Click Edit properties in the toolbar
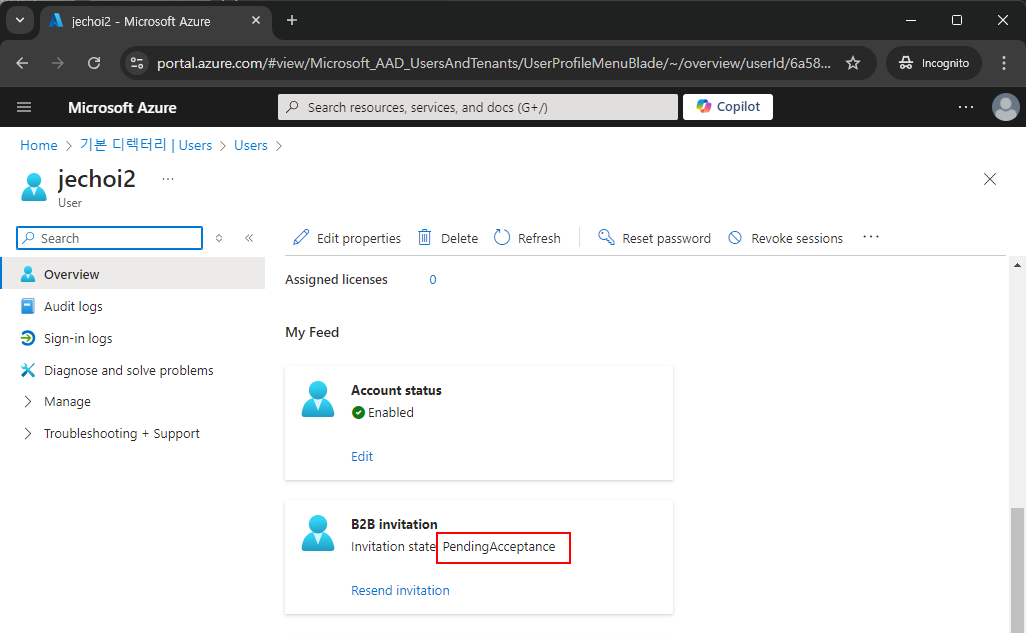 (347, 238)
